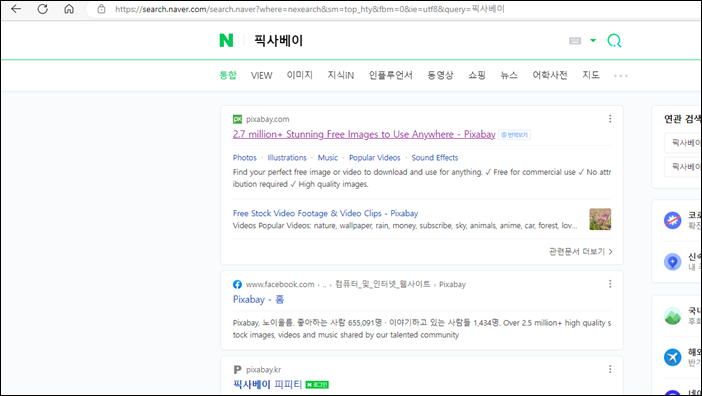Open the 동영상 tab
702x396 pixels.
[x=440, y=75]
